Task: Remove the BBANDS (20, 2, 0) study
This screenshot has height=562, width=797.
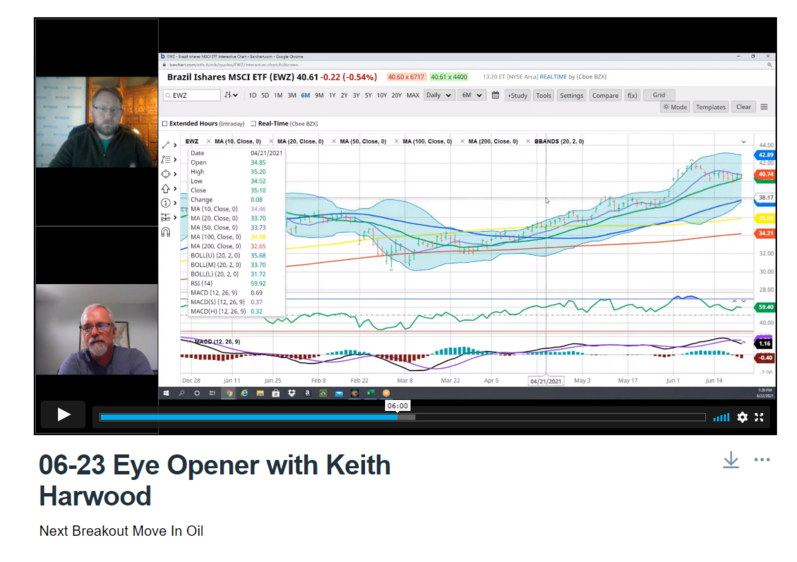Action: pyautogui.click(x=528, y=141)
